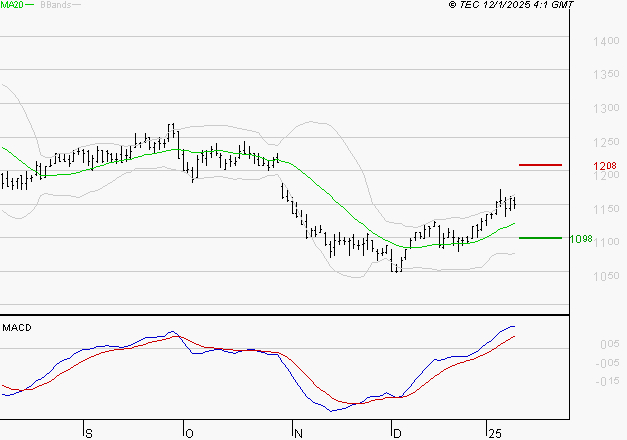
Task: Click the BBands legend label
Action: 56,5
